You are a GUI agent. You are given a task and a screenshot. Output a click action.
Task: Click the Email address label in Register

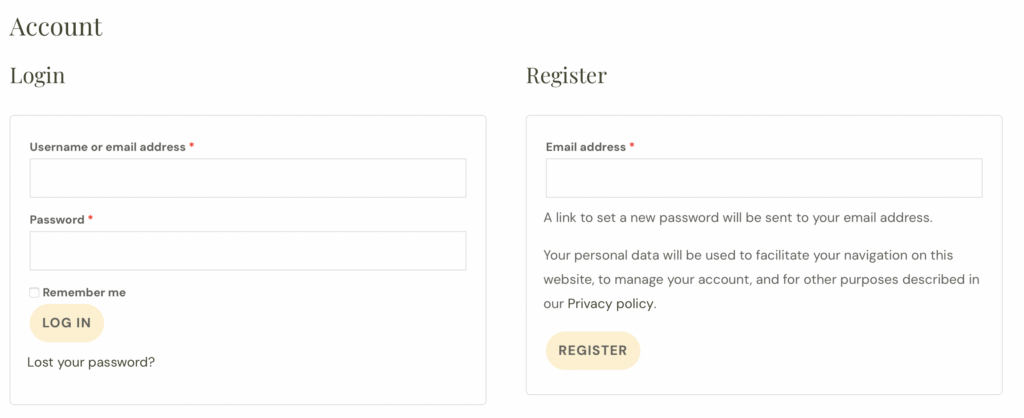[x=585, y=147]
